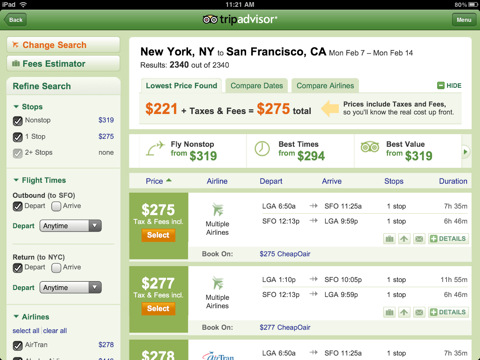Click the AirTran $278 price in sidebar

tap(106, 345)
